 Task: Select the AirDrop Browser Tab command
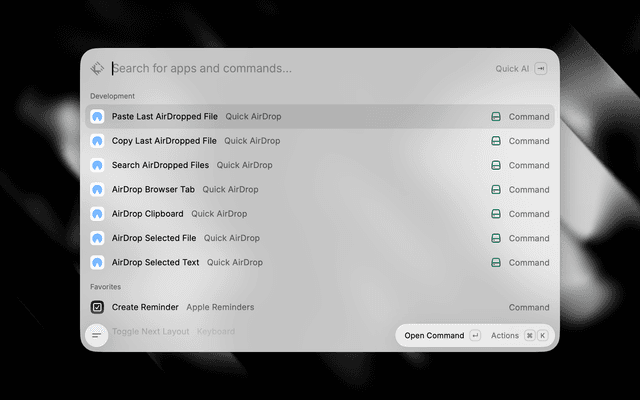[320, 189]
